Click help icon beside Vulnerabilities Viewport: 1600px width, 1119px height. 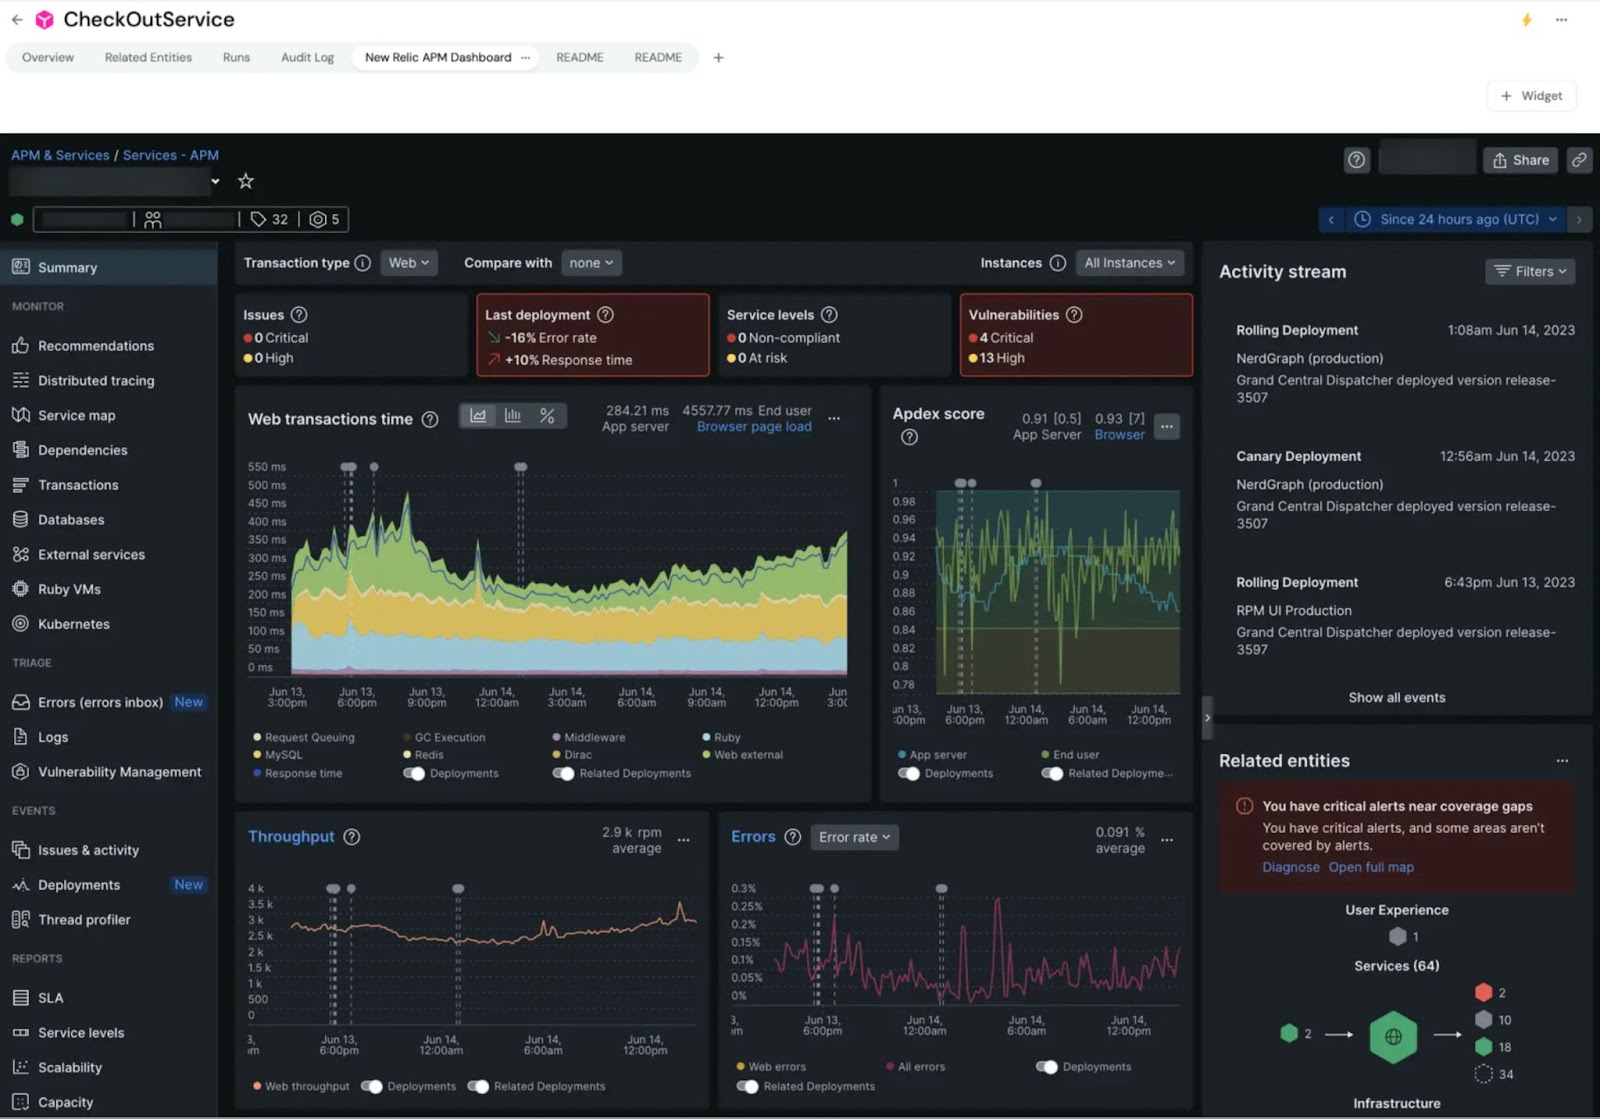(x=1074, y=315)
